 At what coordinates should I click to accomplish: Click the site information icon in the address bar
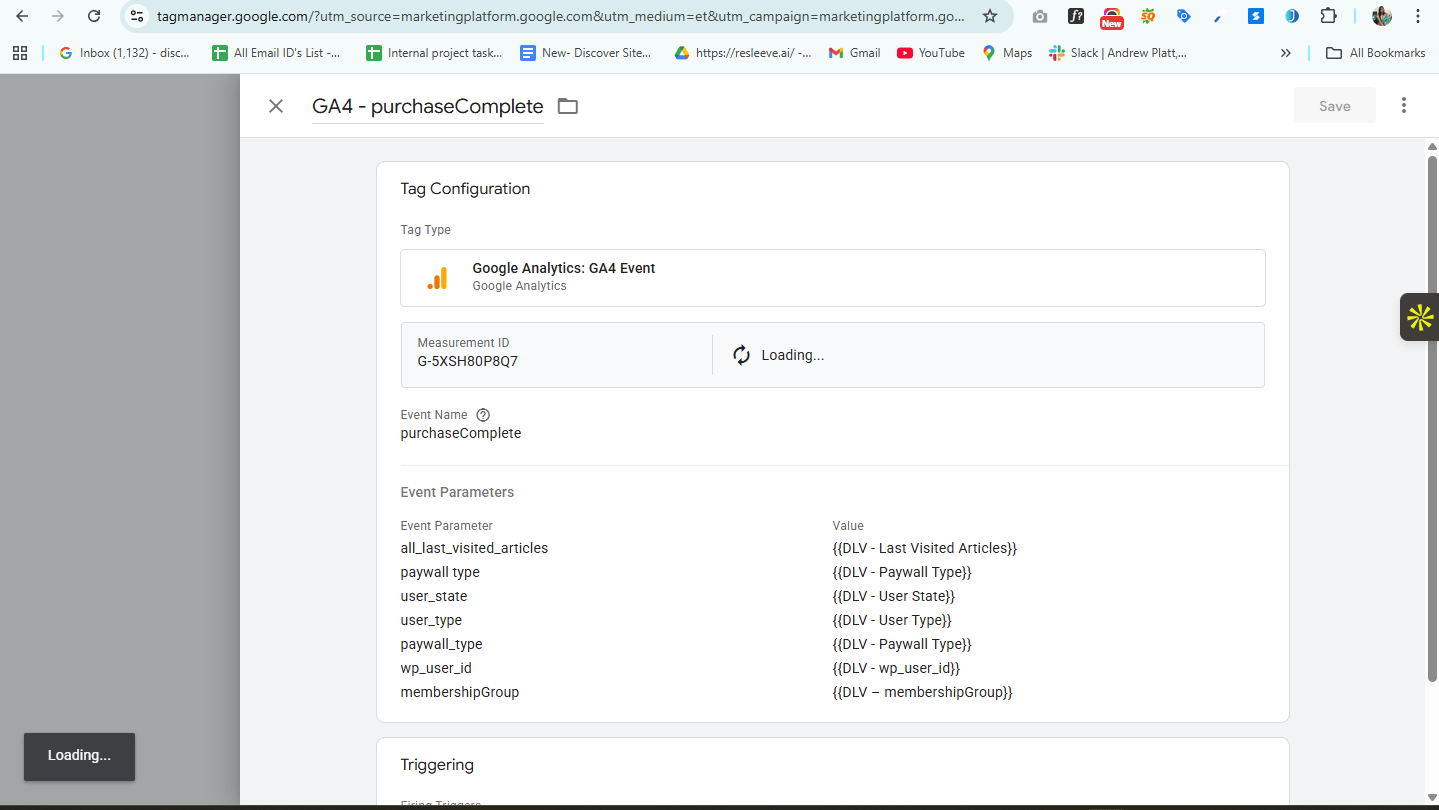[138, 16]
